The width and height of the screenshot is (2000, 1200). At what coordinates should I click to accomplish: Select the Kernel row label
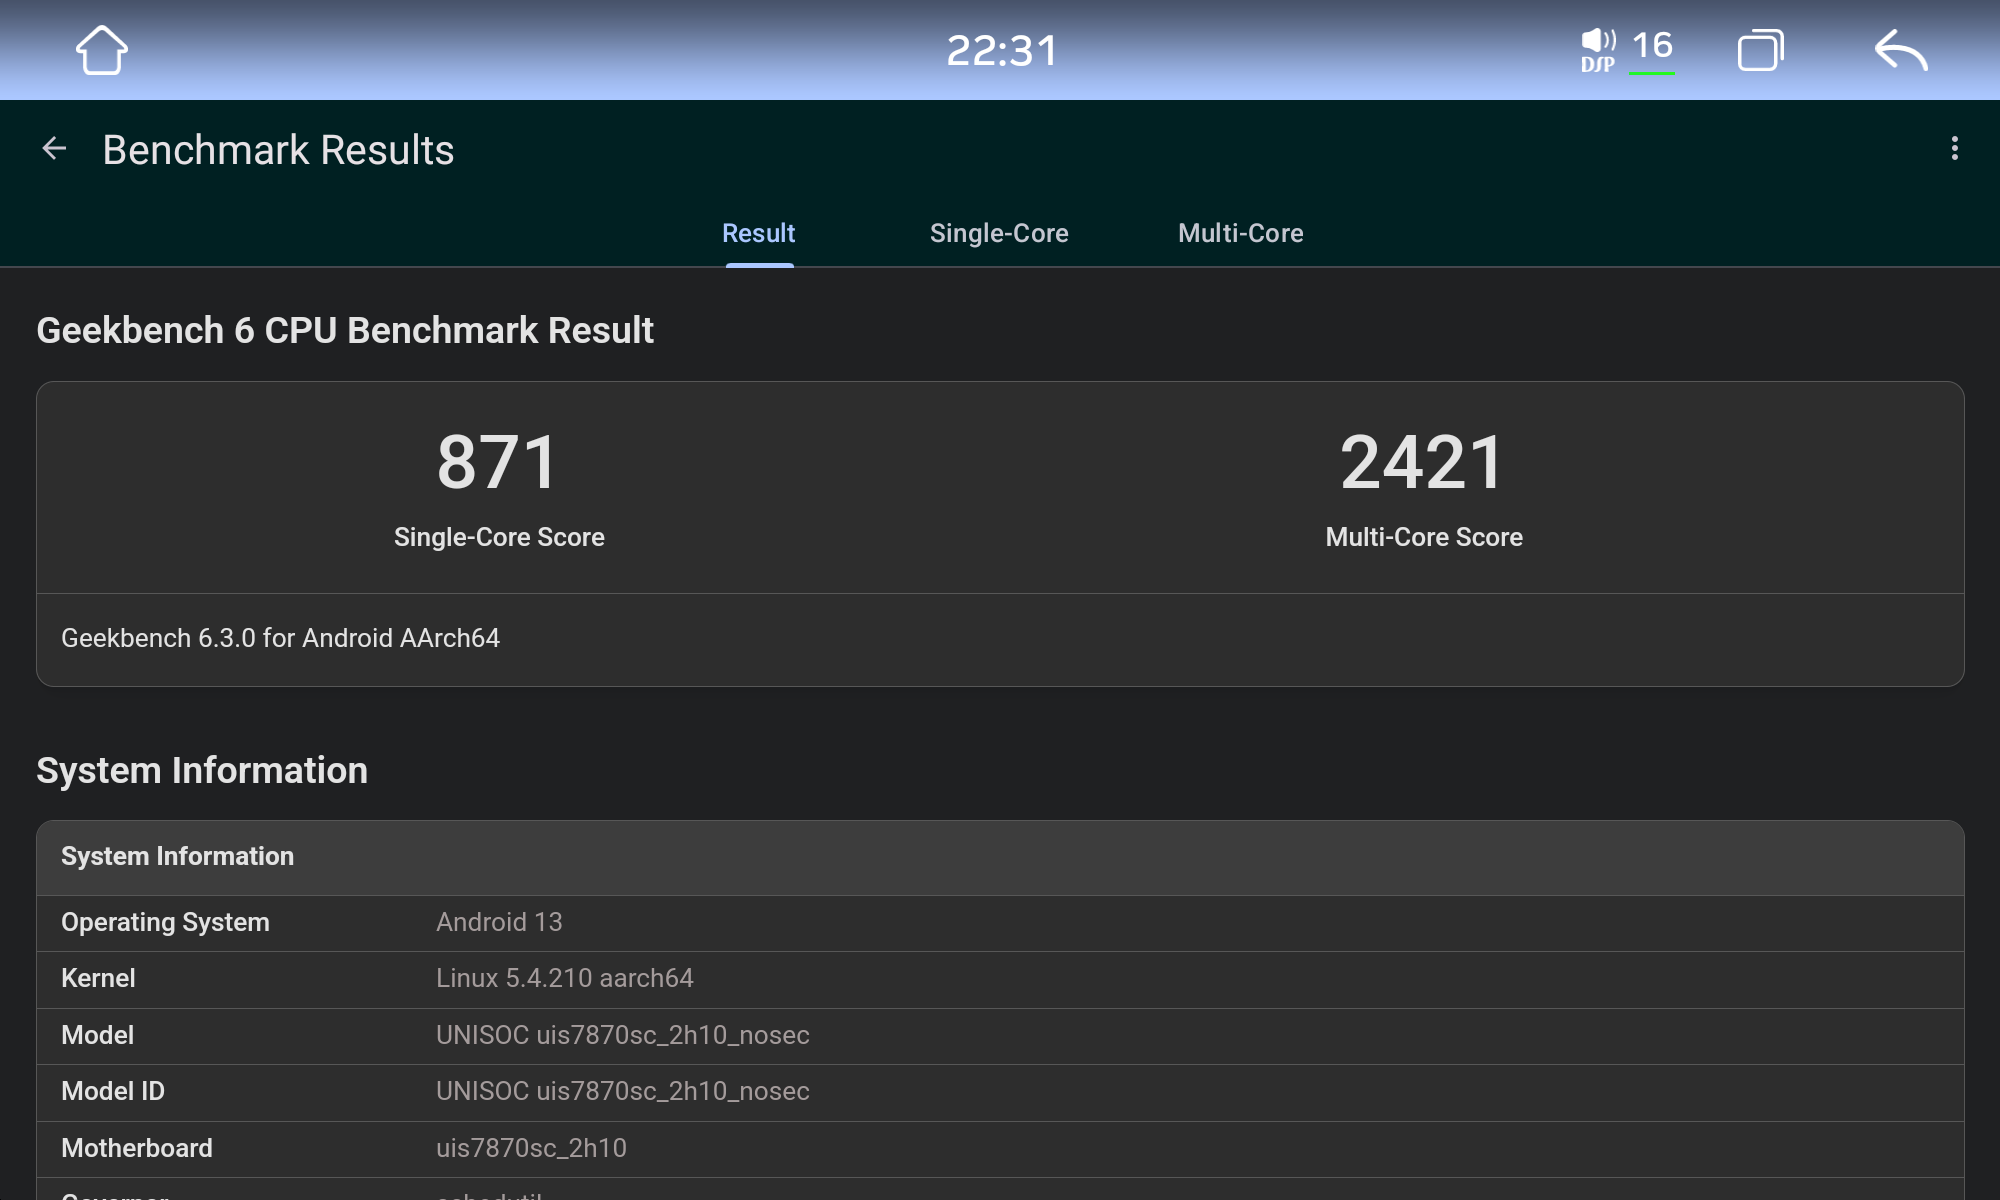tap(98, 978)
